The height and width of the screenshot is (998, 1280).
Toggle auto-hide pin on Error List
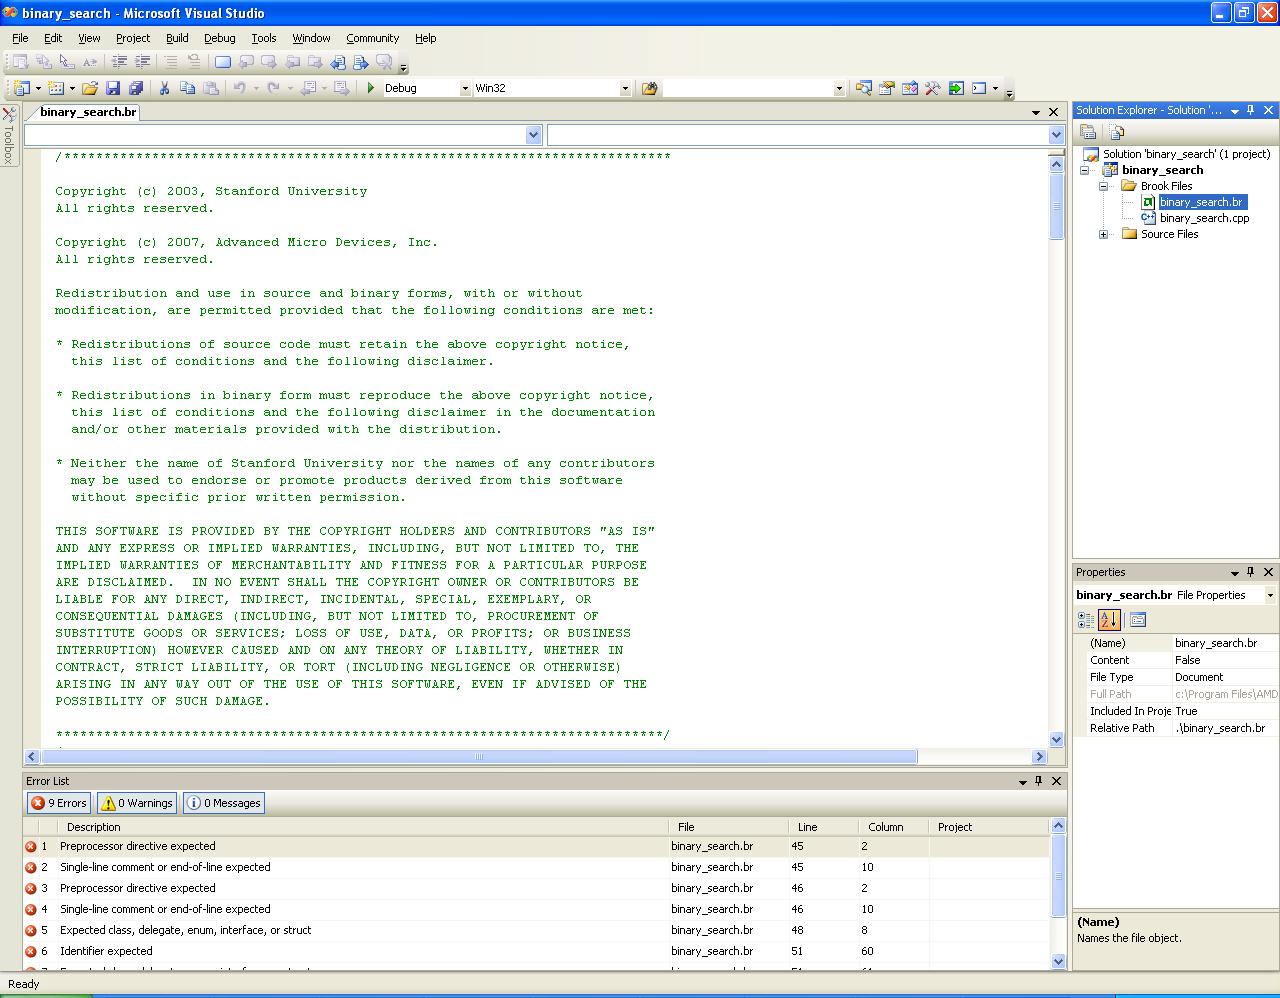click(1039, 781)
